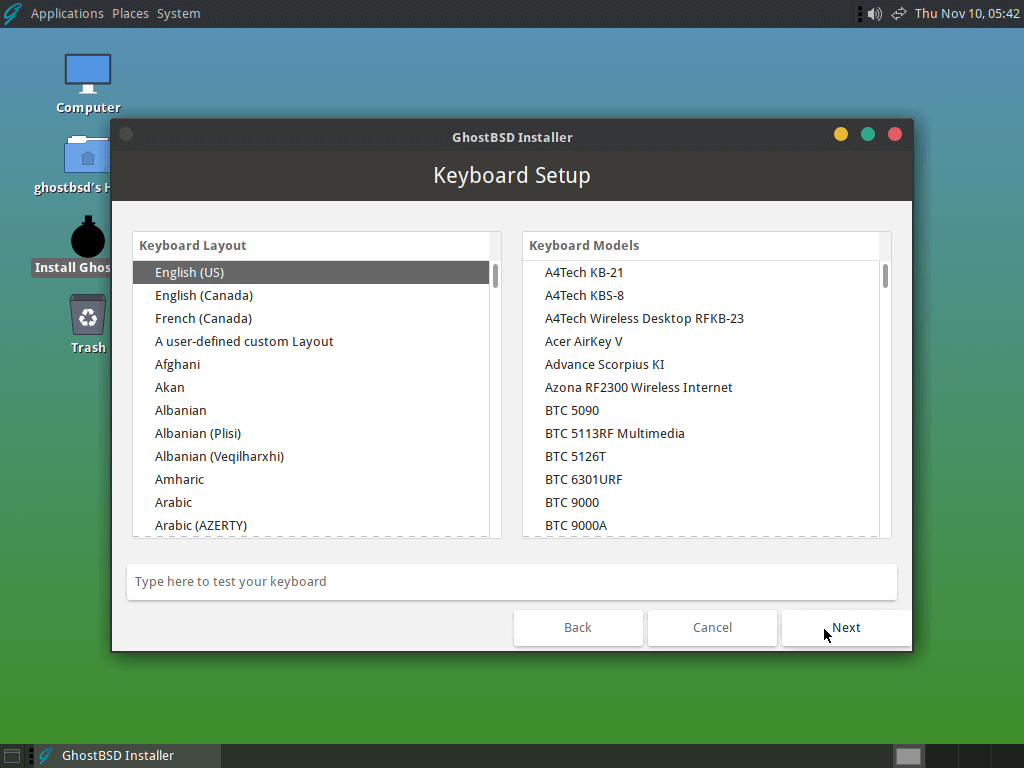Click the GhostBSD logo in the top panel
1024x768 pixels.
(12, 13)
